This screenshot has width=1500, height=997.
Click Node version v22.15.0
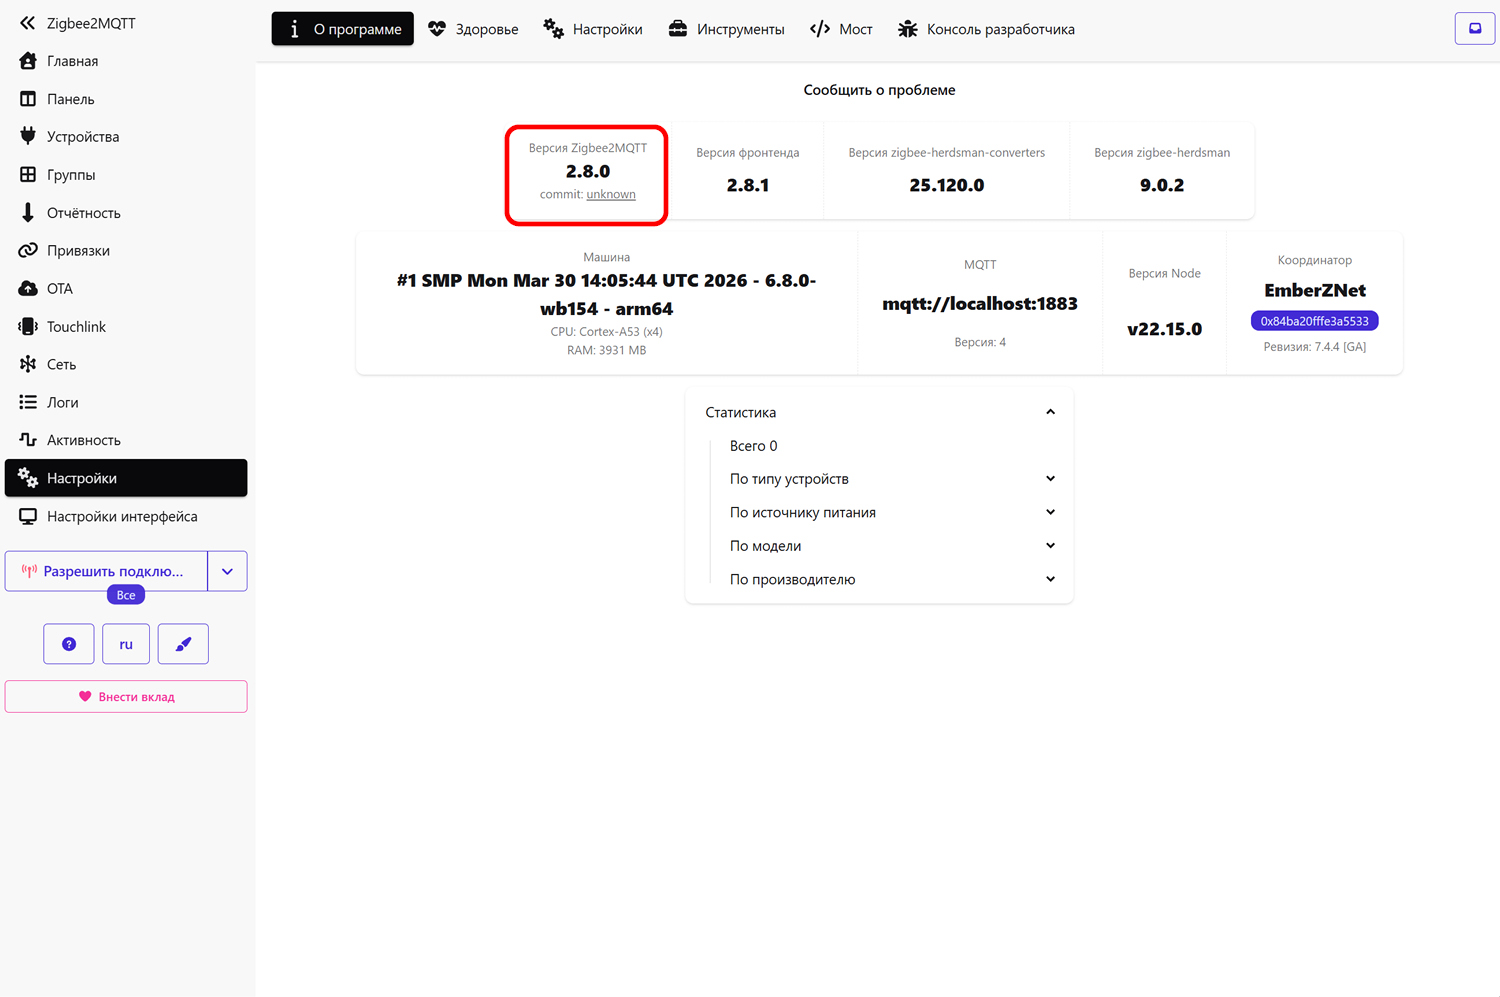(x=1164, y=329)
